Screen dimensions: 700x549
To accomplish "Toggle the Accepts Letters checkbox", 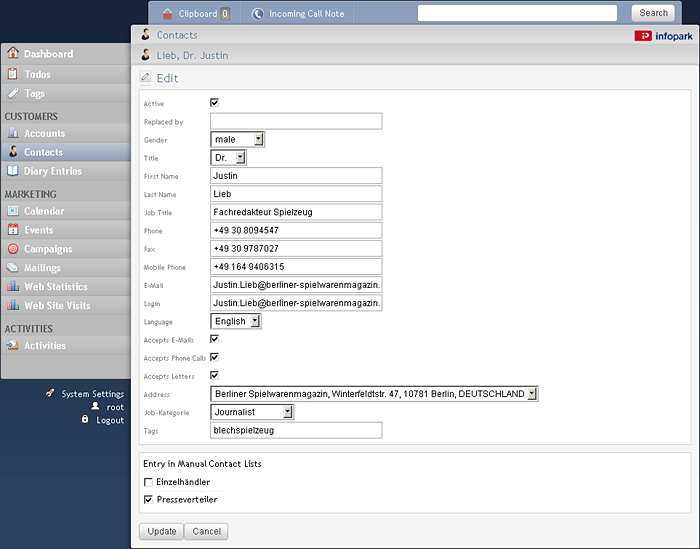I will (x=214, y=375).
